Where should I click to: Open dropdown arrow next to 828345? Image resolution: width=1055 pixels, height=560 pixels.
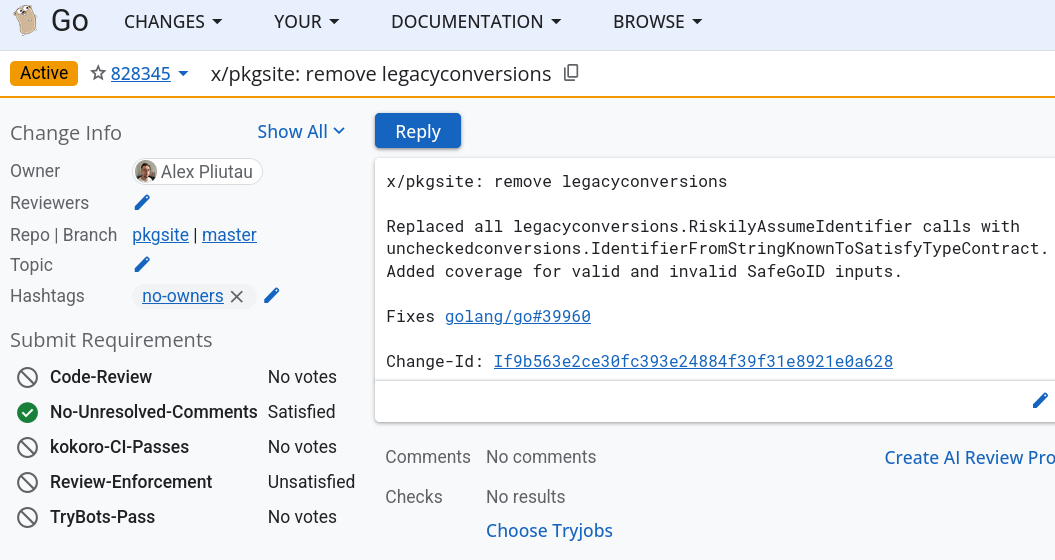183,73
